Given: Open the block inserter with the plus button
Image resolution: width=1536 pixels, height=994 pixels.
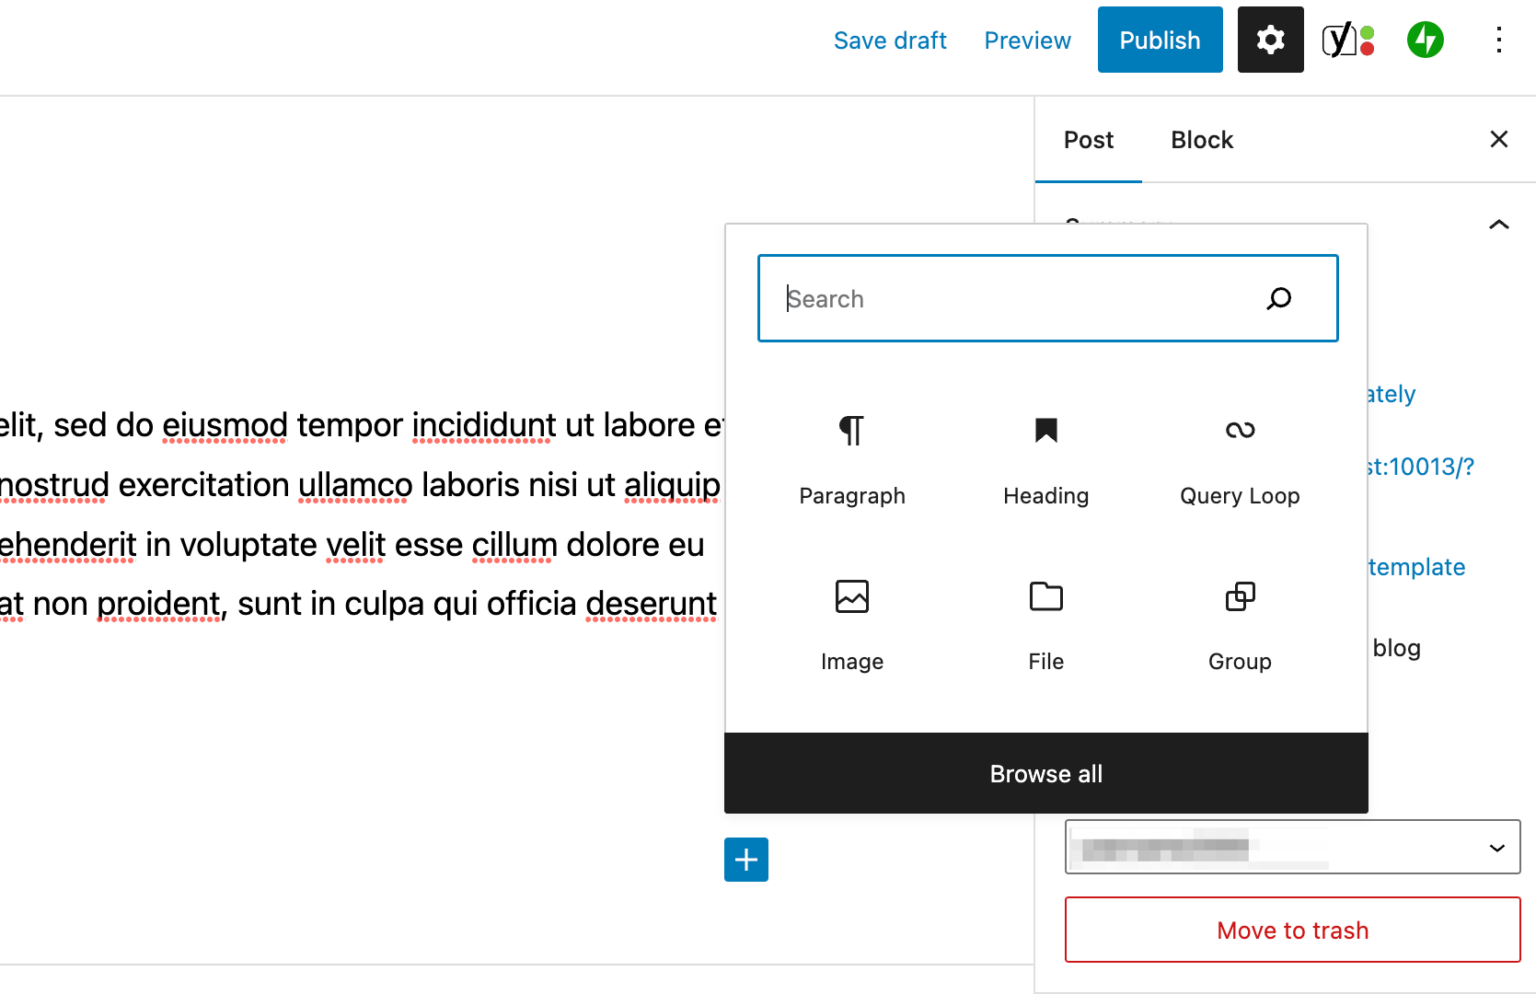Looking at the screenshot, I should (745, 859).
